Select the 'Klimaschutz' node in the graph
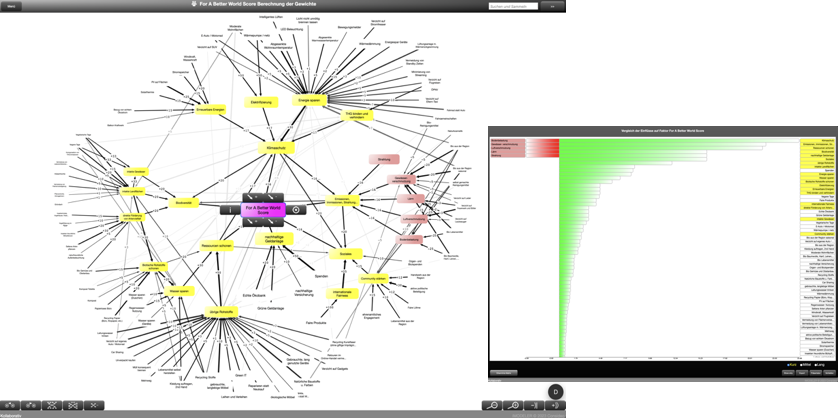 [276, 148]
